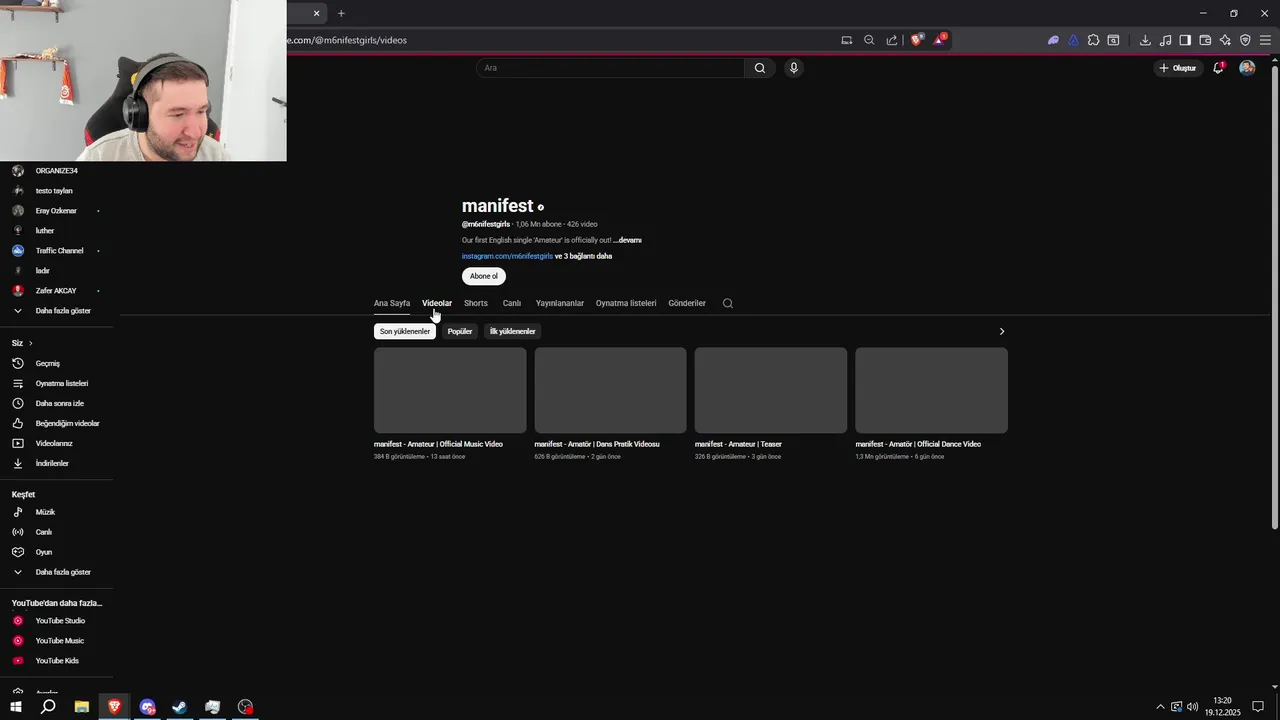Viewport: 1280px width, 720px height.
Task: Switch to the Gönderiler channel tab
Action: pos(687,303)
